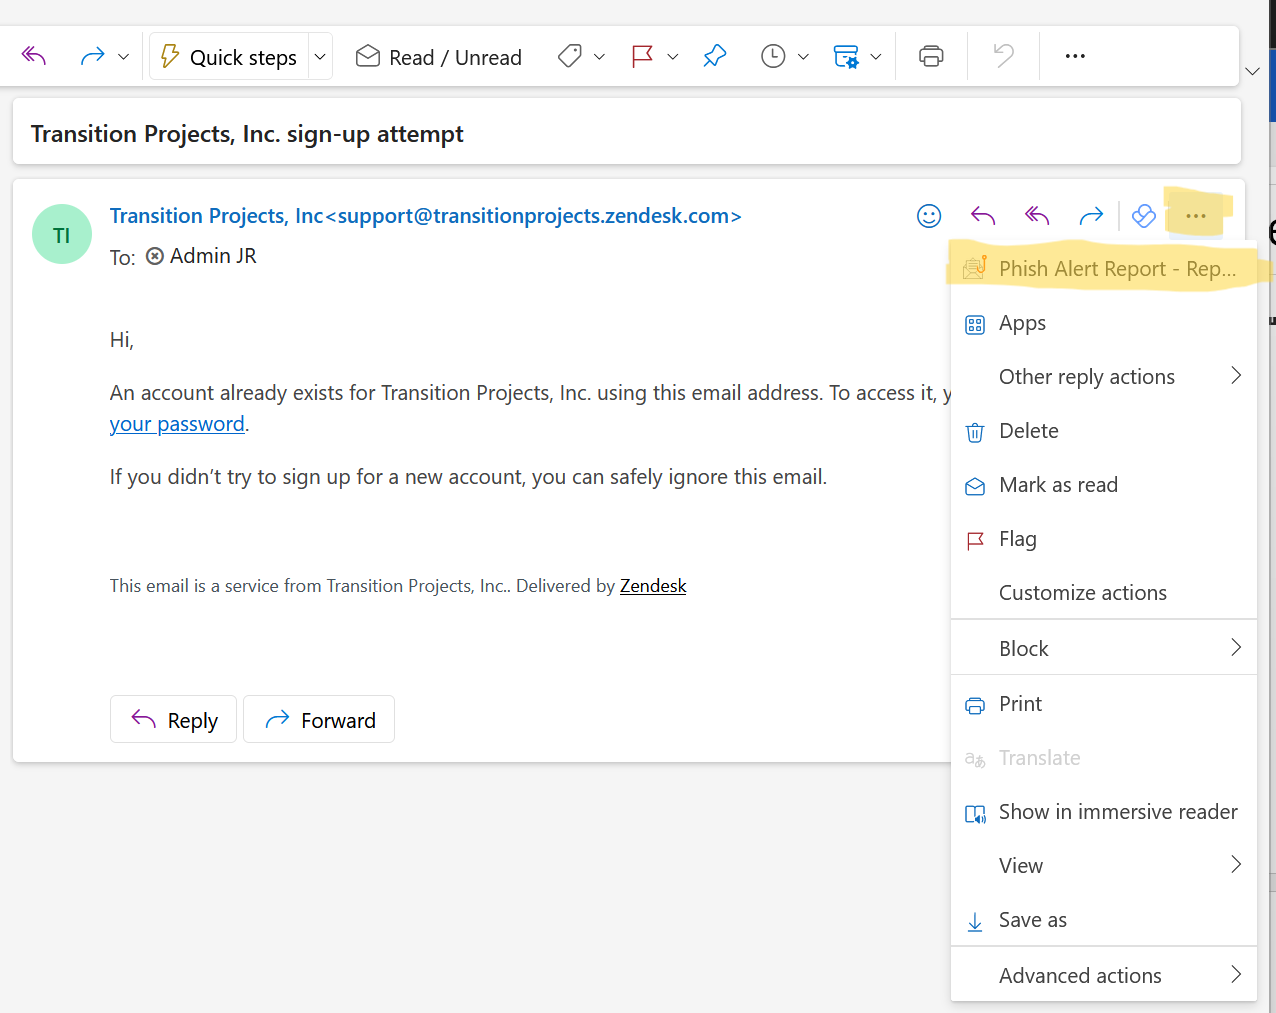
Task: Click the TI sender avatar
Action: (62, 234)
